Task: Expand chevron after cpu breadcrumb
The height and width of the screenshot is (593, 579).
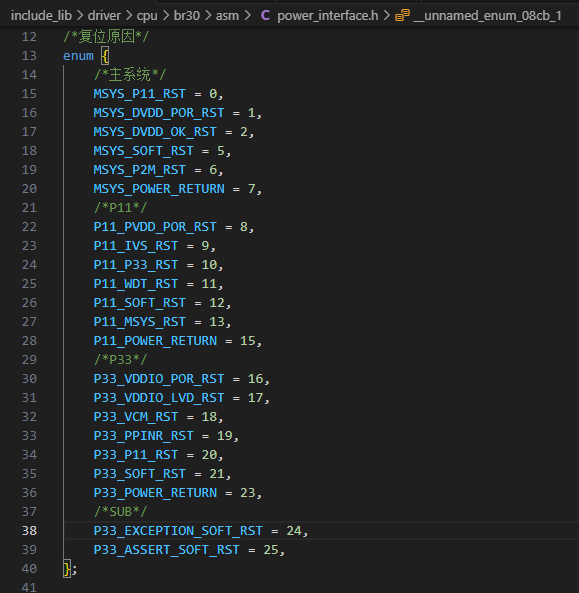Action: [166, 16]
